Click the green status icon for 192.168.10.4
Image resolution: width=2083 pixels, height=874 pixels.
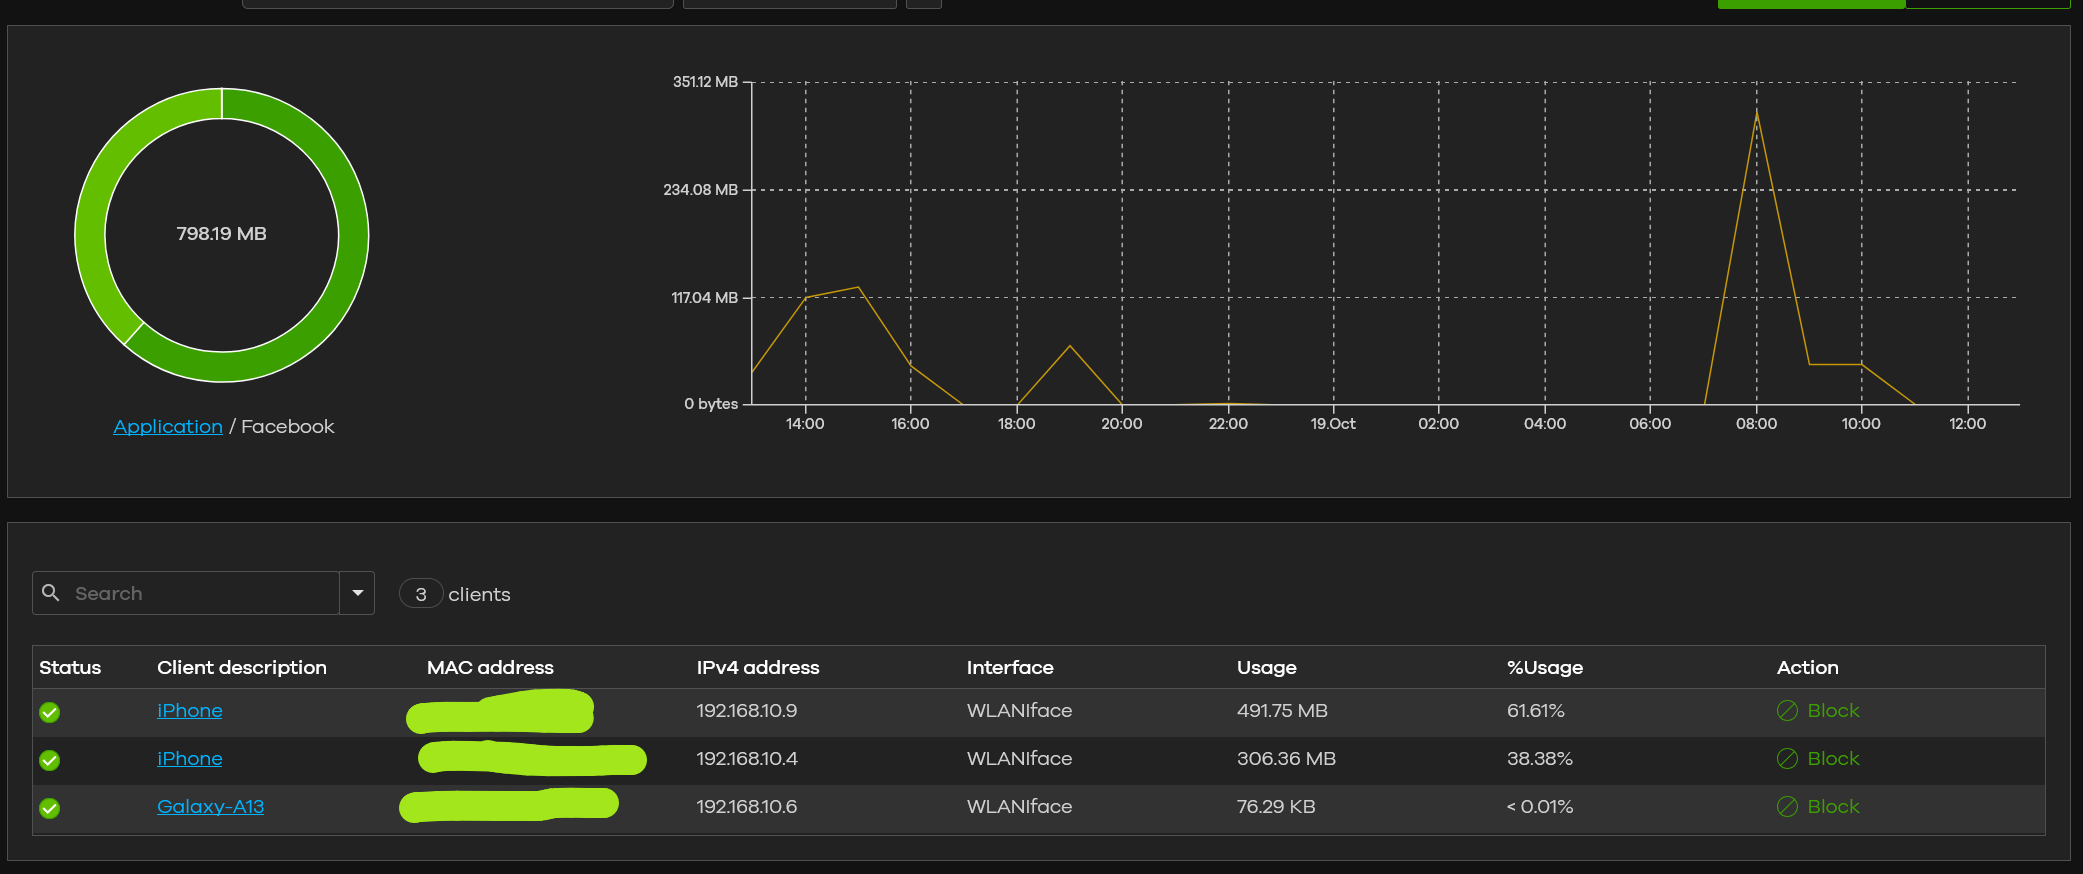(49, 760)
